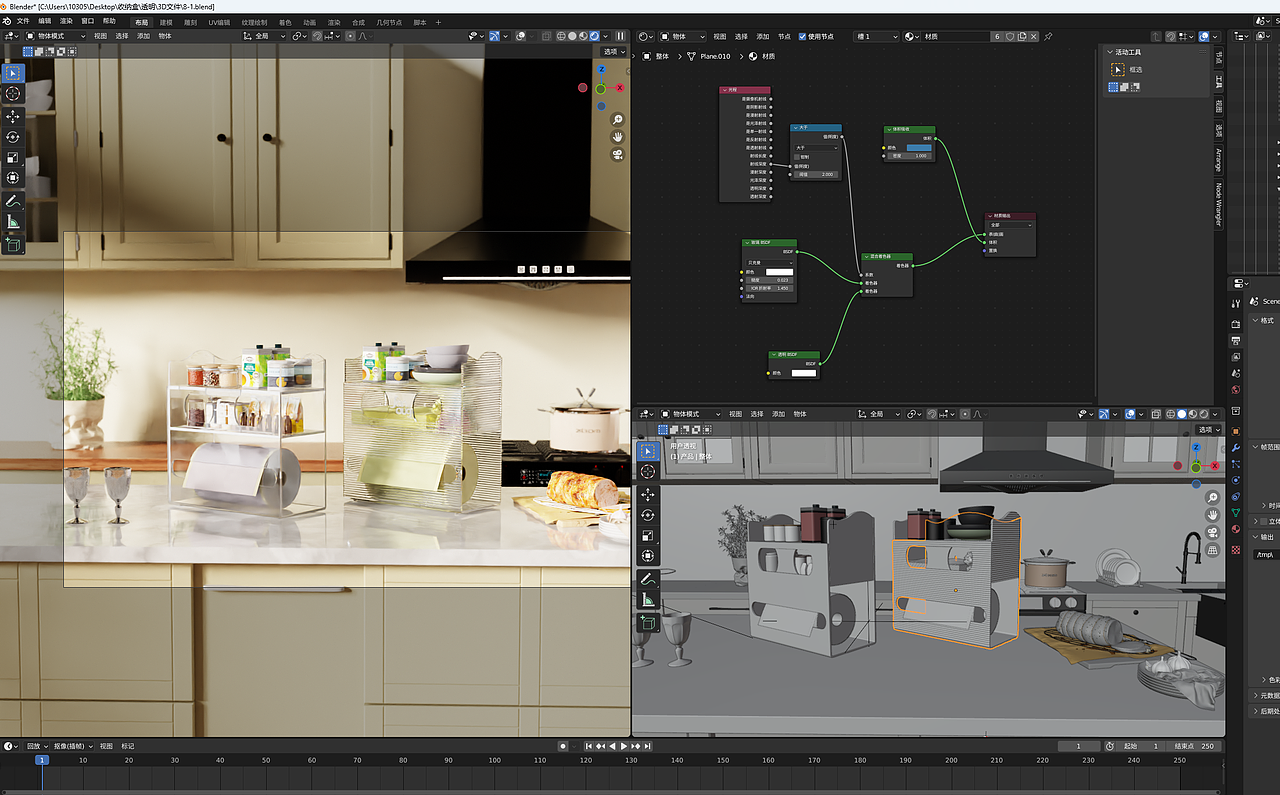Select the Measure tool in the rendered viewport
The image size is (1280, 795).
[x=13, y=221]
